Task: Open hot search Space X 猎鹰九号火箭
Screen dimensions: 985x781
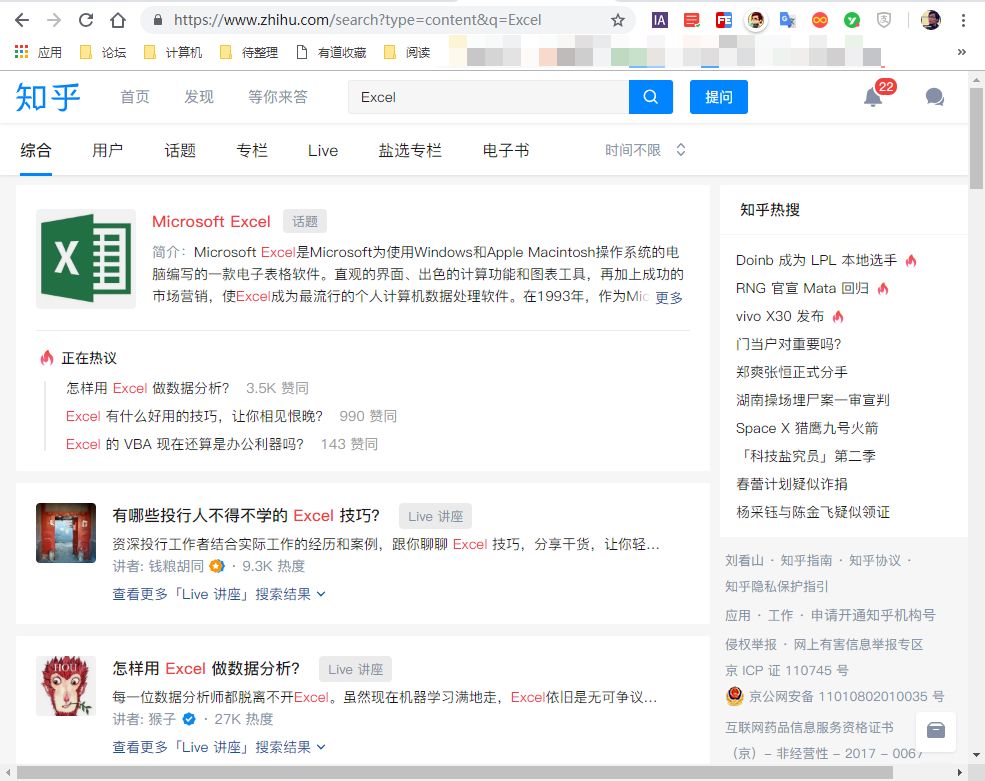Action: click(x=807, y=428)
